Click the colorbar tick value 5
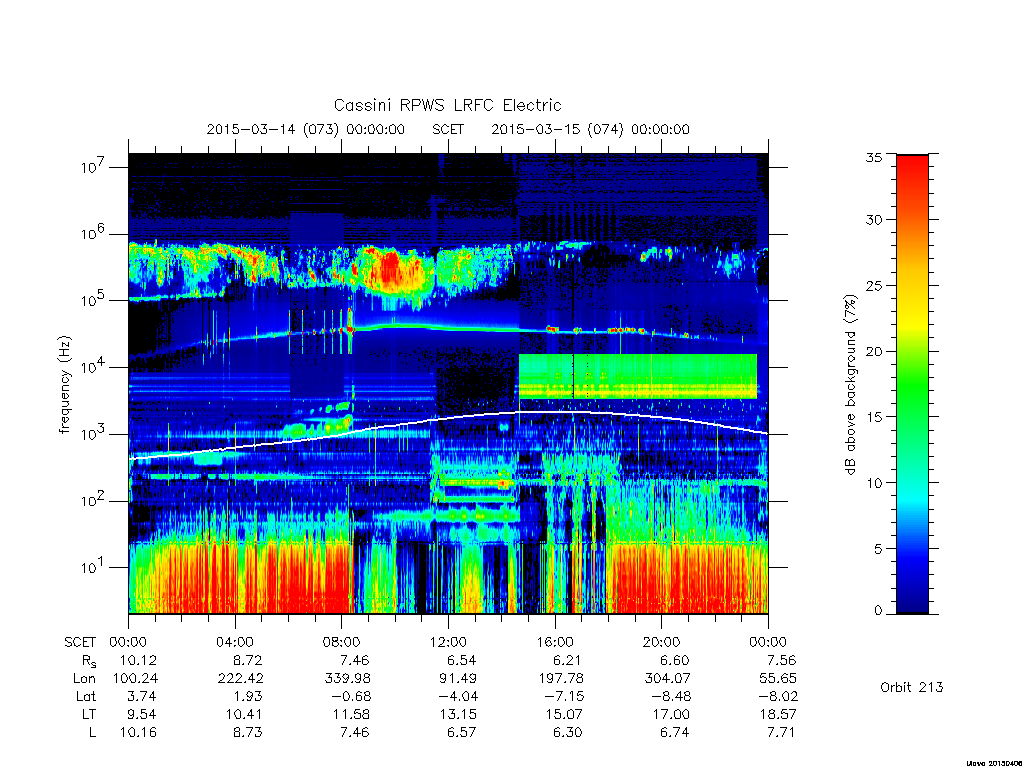1024x768 pixels. coord(878,549)
